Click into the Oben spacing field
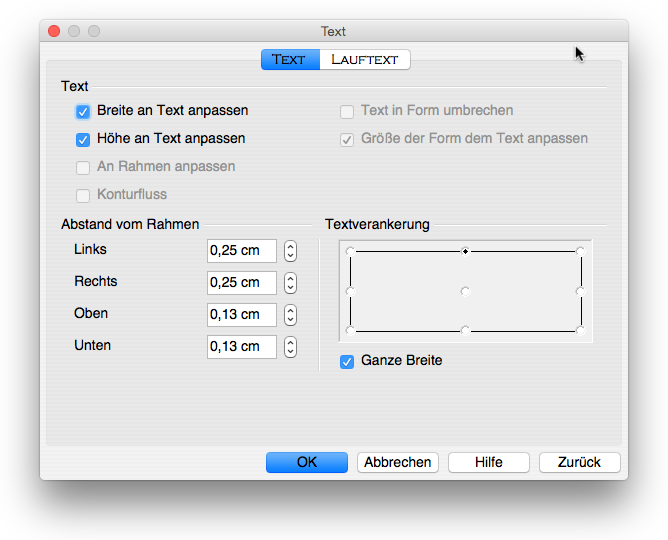This screenshot has width=668, height=540. click(242, 315)
